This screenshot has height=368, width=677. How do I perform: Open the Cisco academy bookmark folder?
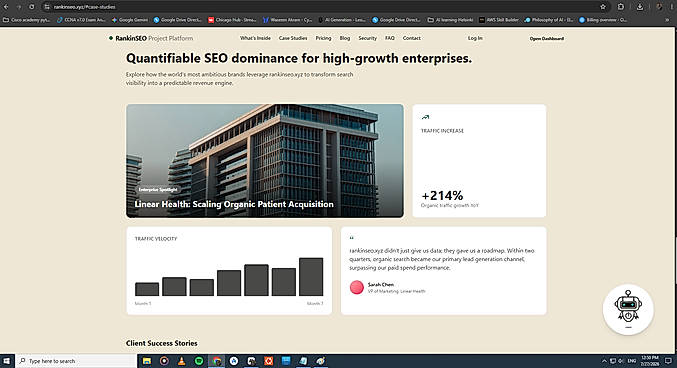point(27,20)
